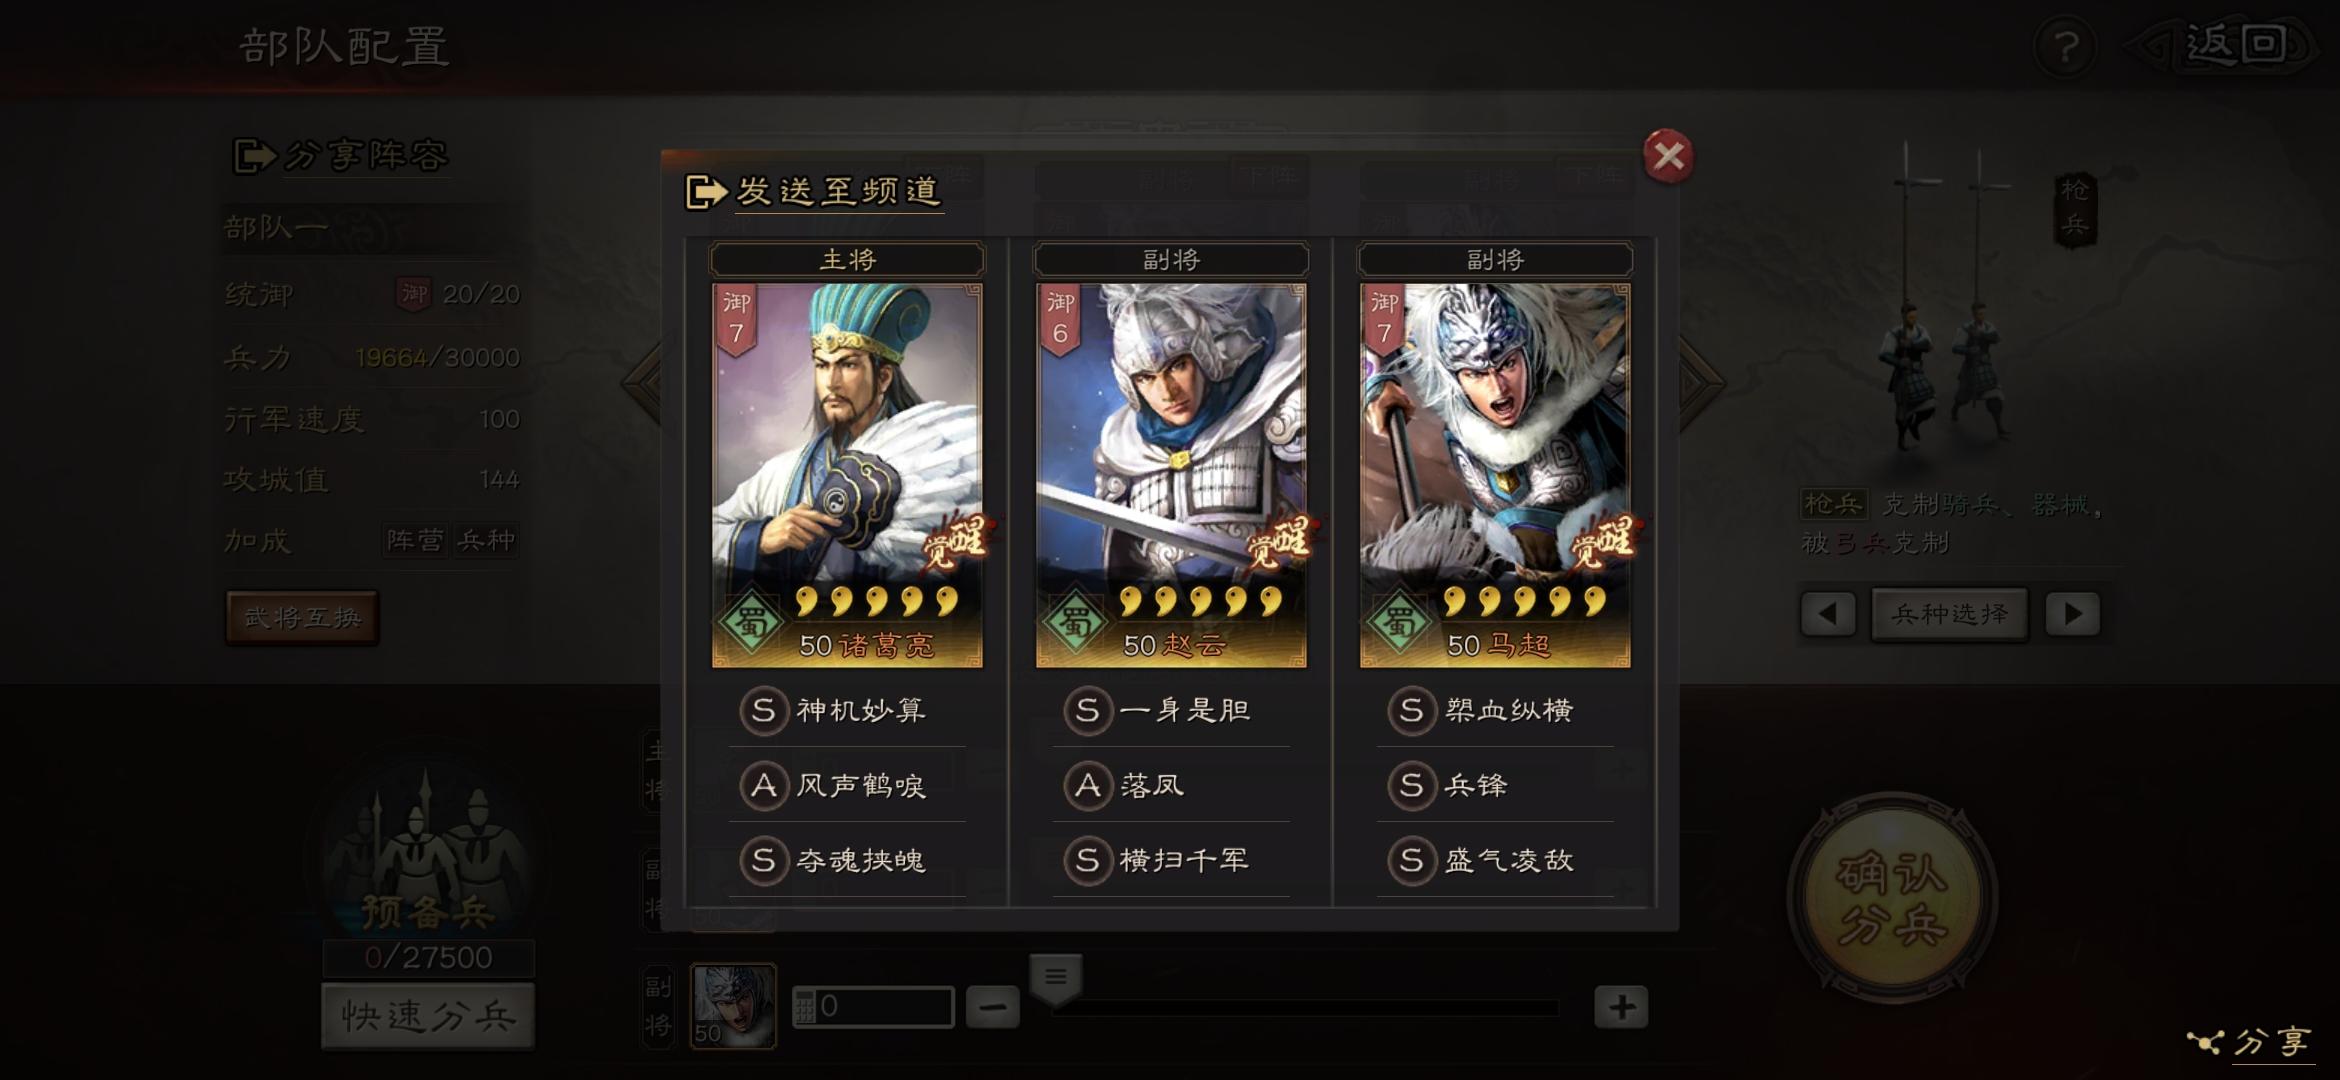Open 诸葛亮 general card

tap(847, 475)
